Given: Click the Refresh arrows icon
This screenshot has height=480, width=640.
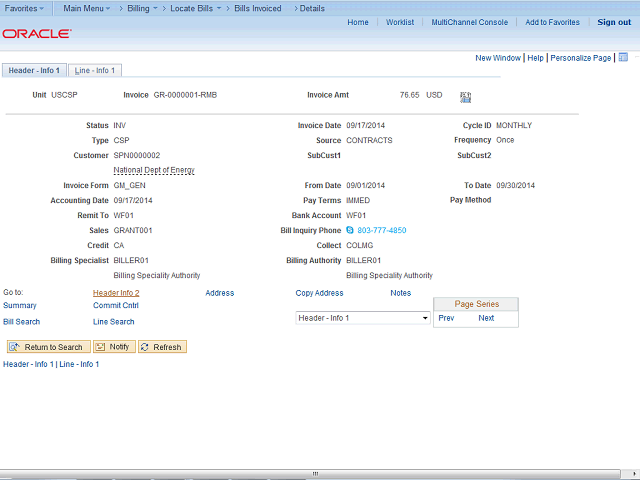Looking at the screenshot, I should pos(144,347).
